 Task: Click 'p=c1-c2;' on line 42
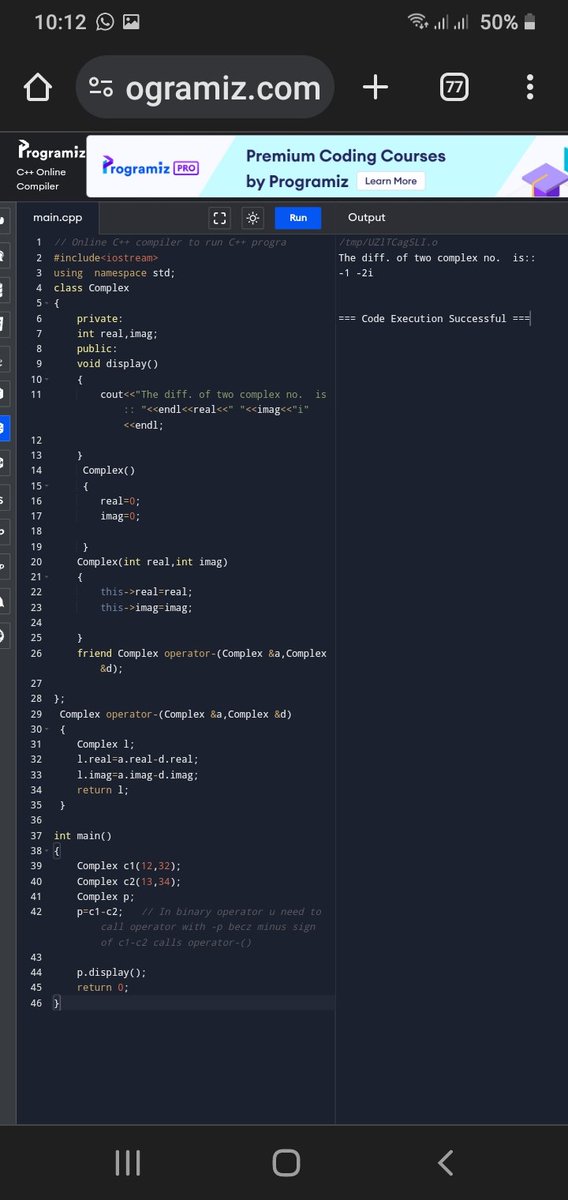coord(100,912)
